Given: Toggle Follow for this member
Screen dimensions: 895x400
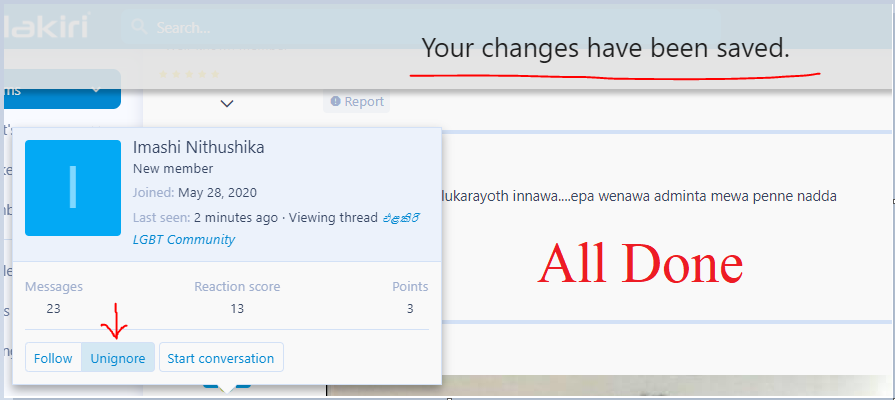Looking at the screenshot, I should 53,358.
